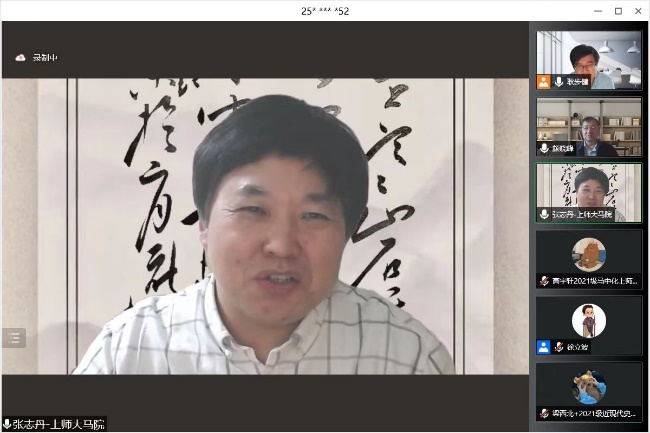Click the microphone icon on calligraphy-background thumbnail
The image size is (650, 433).
point(545,214)
